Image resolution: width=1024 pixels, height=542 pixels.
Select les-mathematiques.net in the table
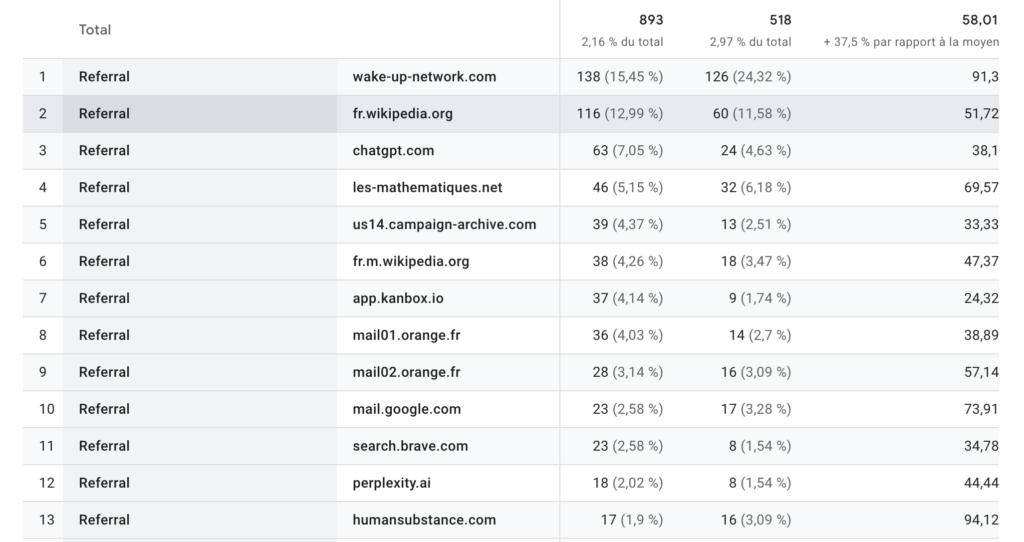(x=427, y=188)
